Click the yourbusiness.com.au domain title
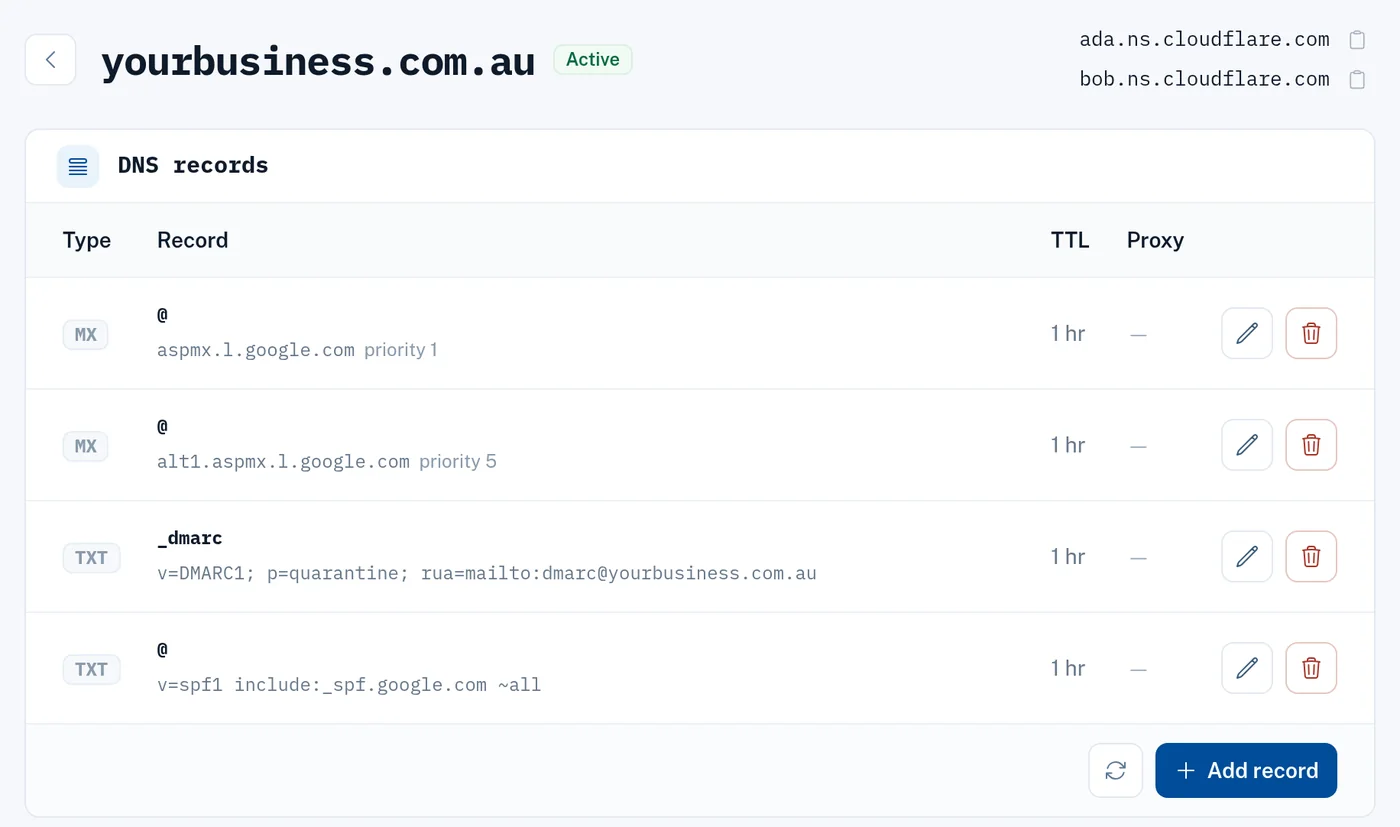 [318, 62]
